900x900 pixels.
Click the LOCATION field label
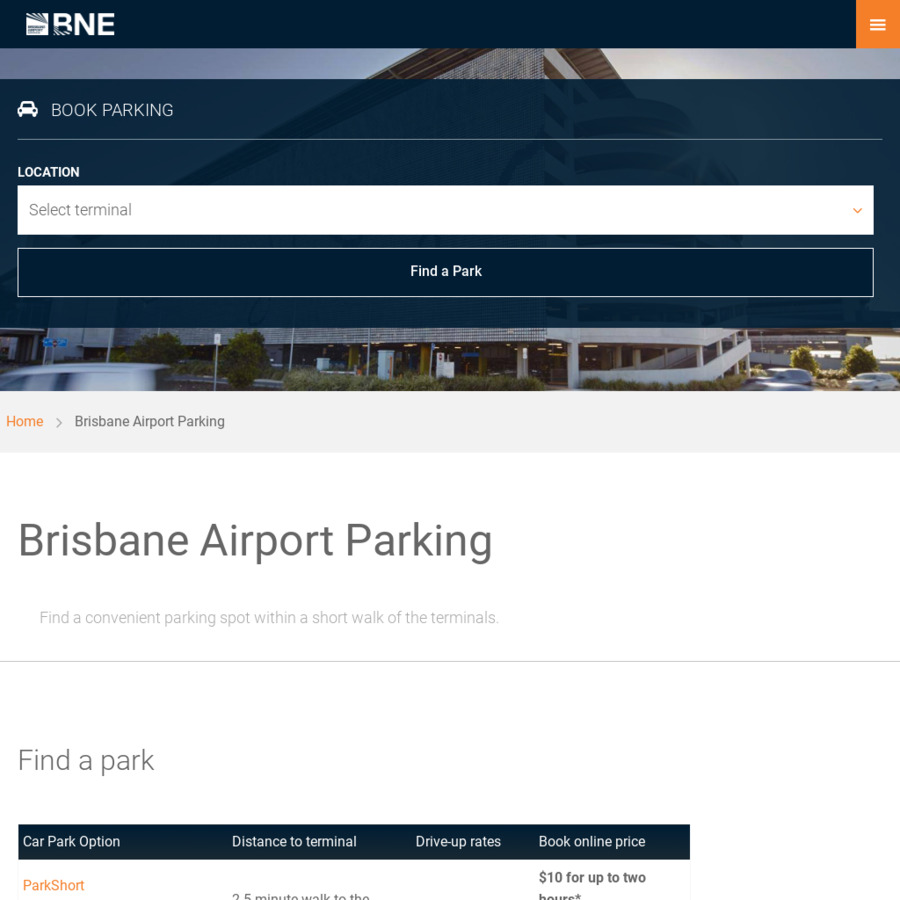[48, 172]
